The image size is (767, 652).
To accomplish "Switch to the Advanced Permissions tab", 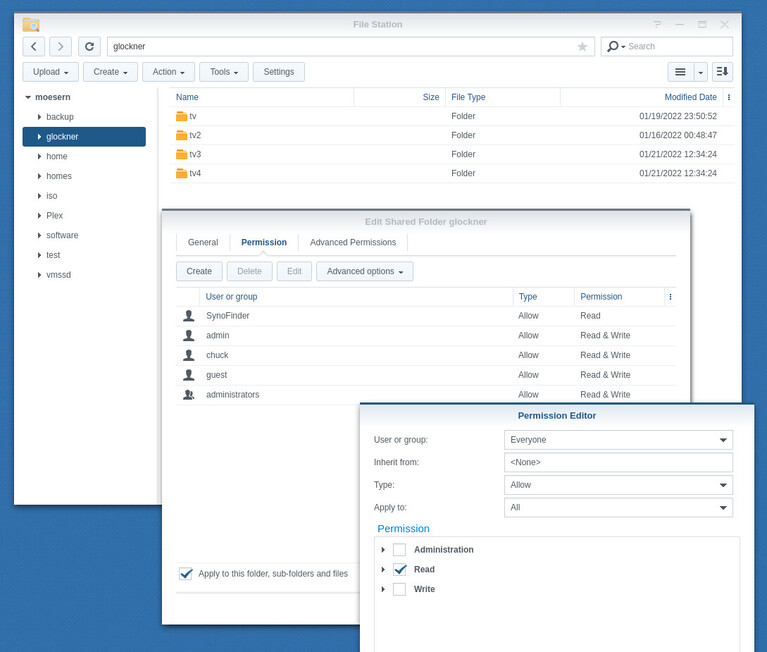I will pos(353,243).
